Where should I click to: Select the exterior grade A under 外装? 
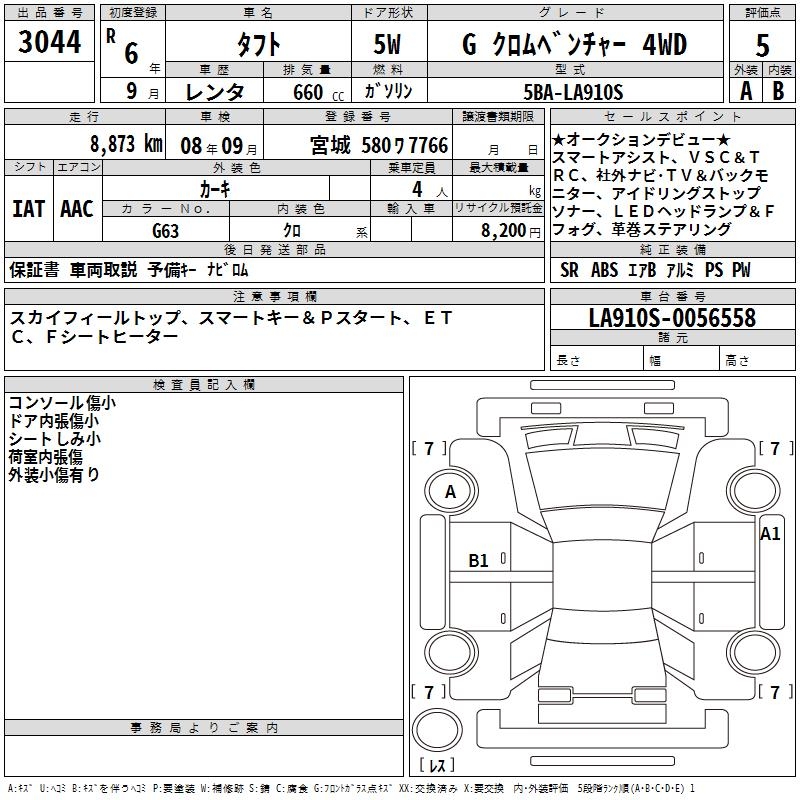tap(746, 91)
